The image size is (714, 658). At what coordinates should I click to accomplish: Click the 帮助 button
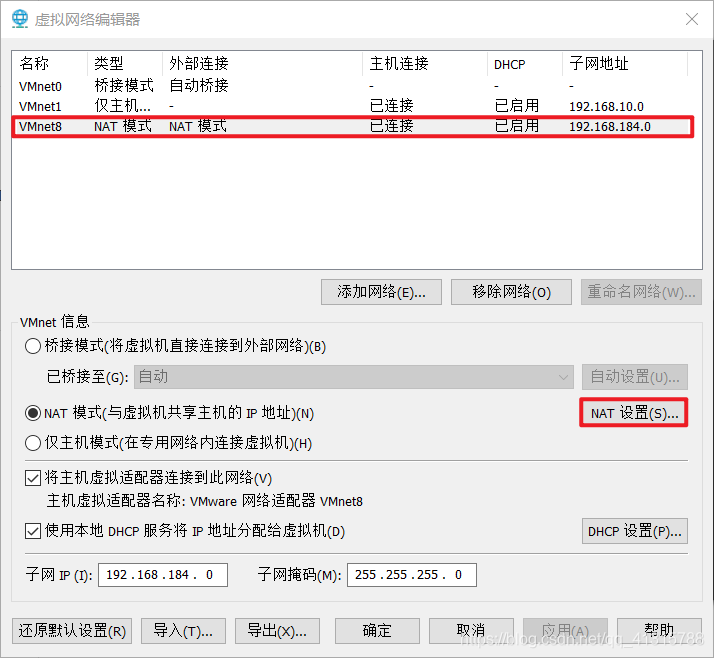coord(659,631)
